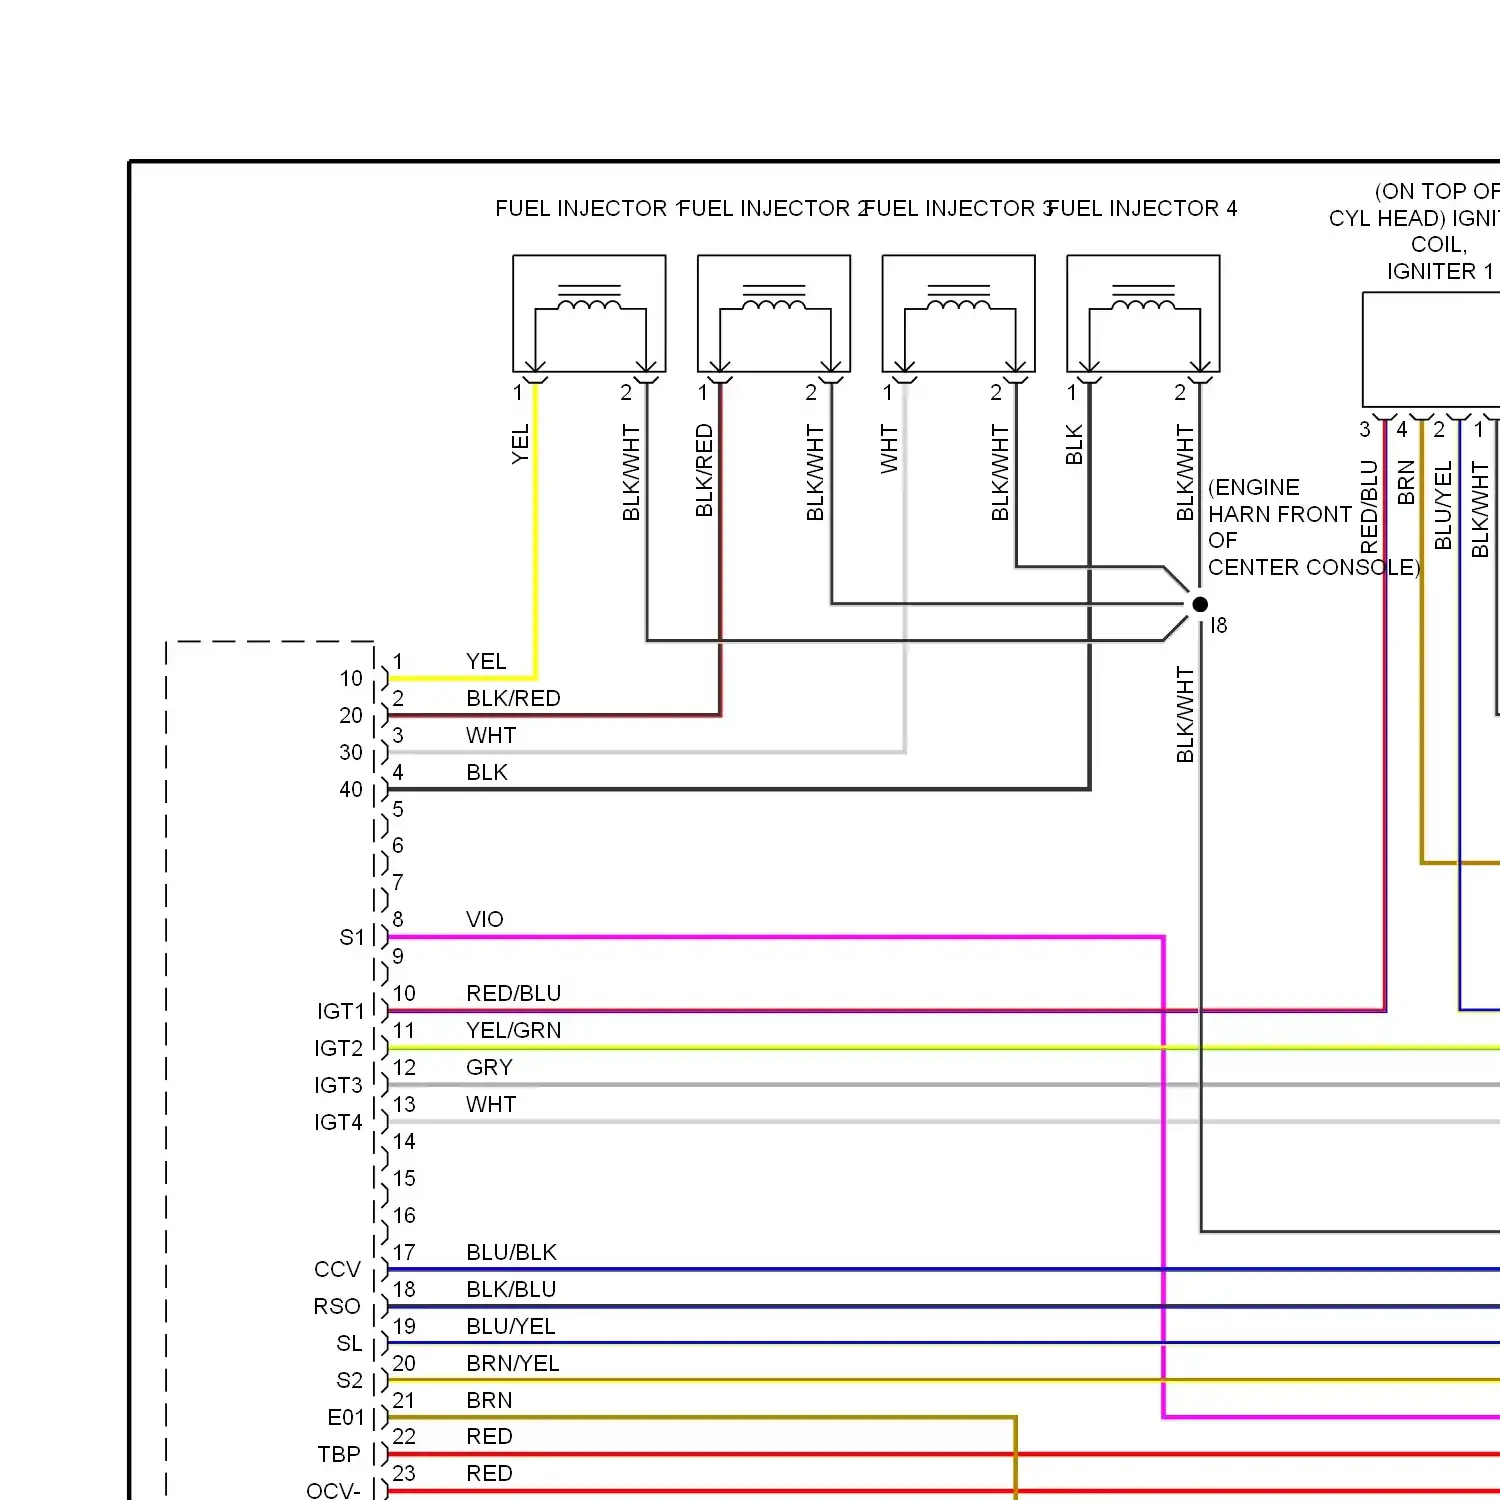Select the Fuel Injector 2 coil symbol box
The image size is (1500, 1500).
(774, 313)
